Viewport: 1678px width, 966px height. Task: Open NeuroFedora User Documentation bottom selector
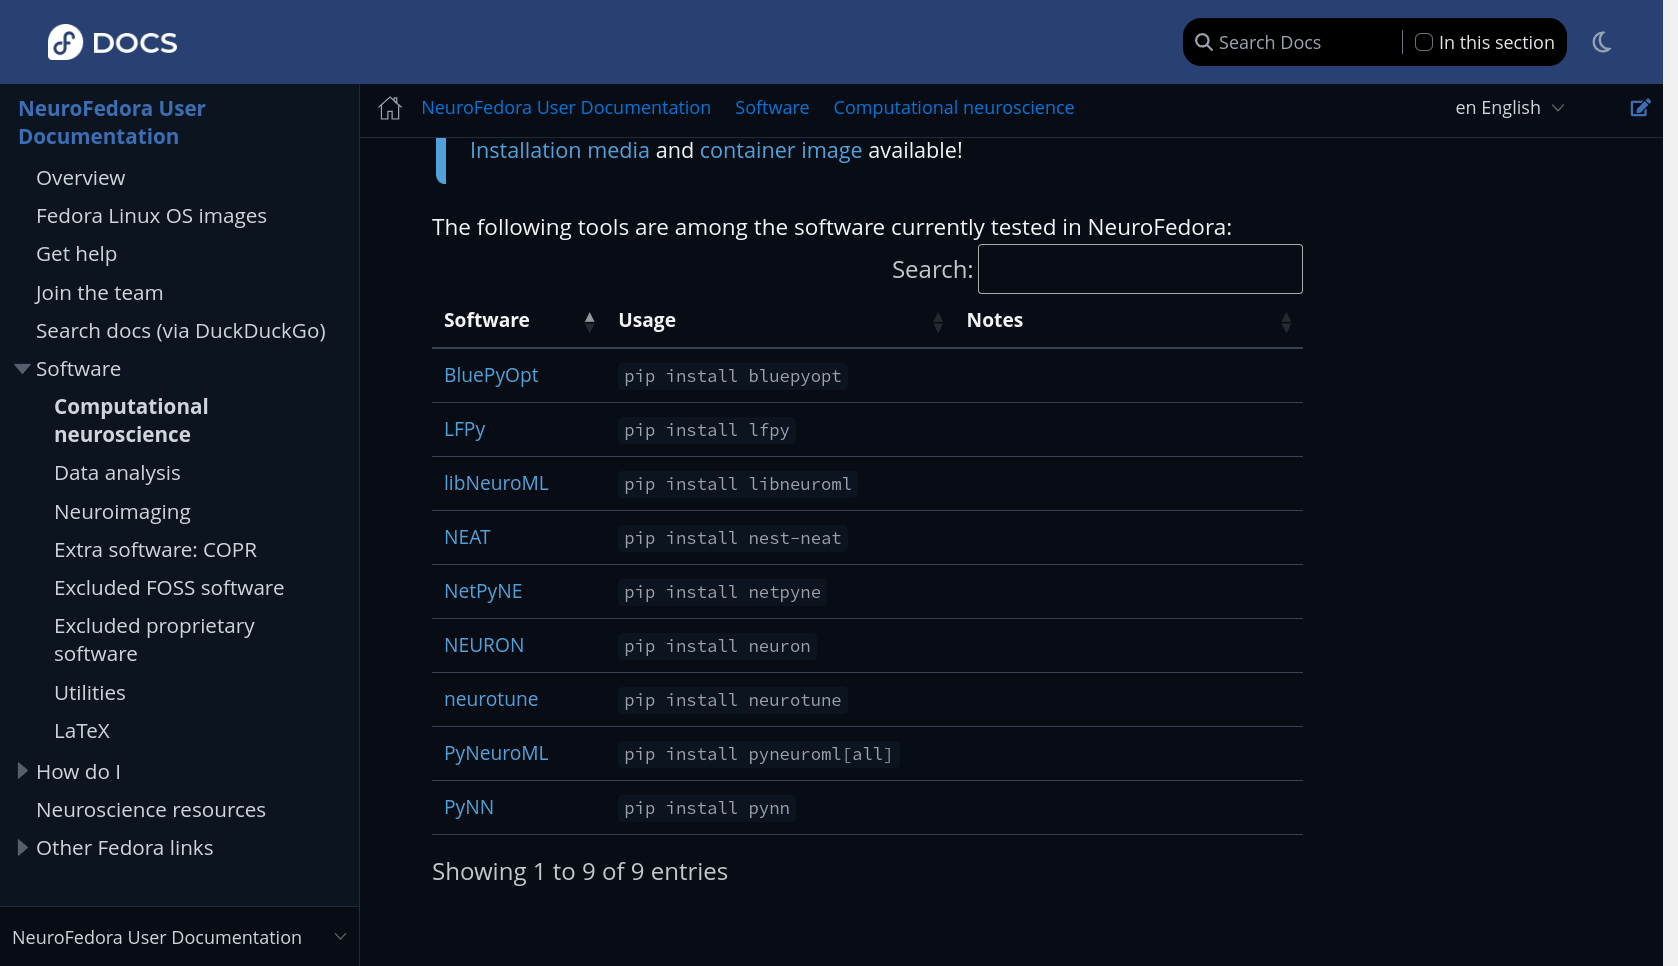[x=179, y=937]
